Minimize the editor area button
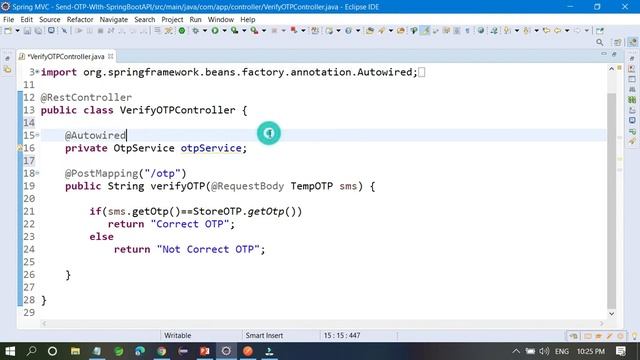The width and height of the screenshot is (640, 360). click(604, 54)
